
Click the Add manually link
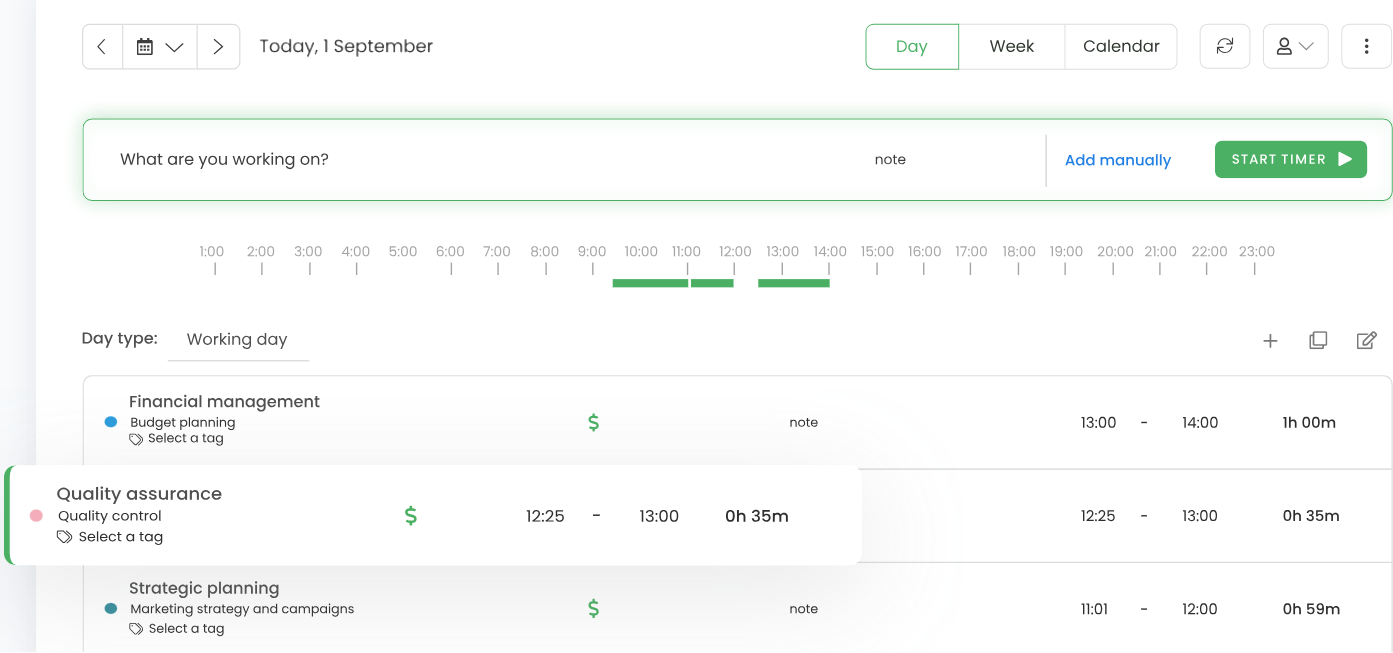pos(1118,160)
